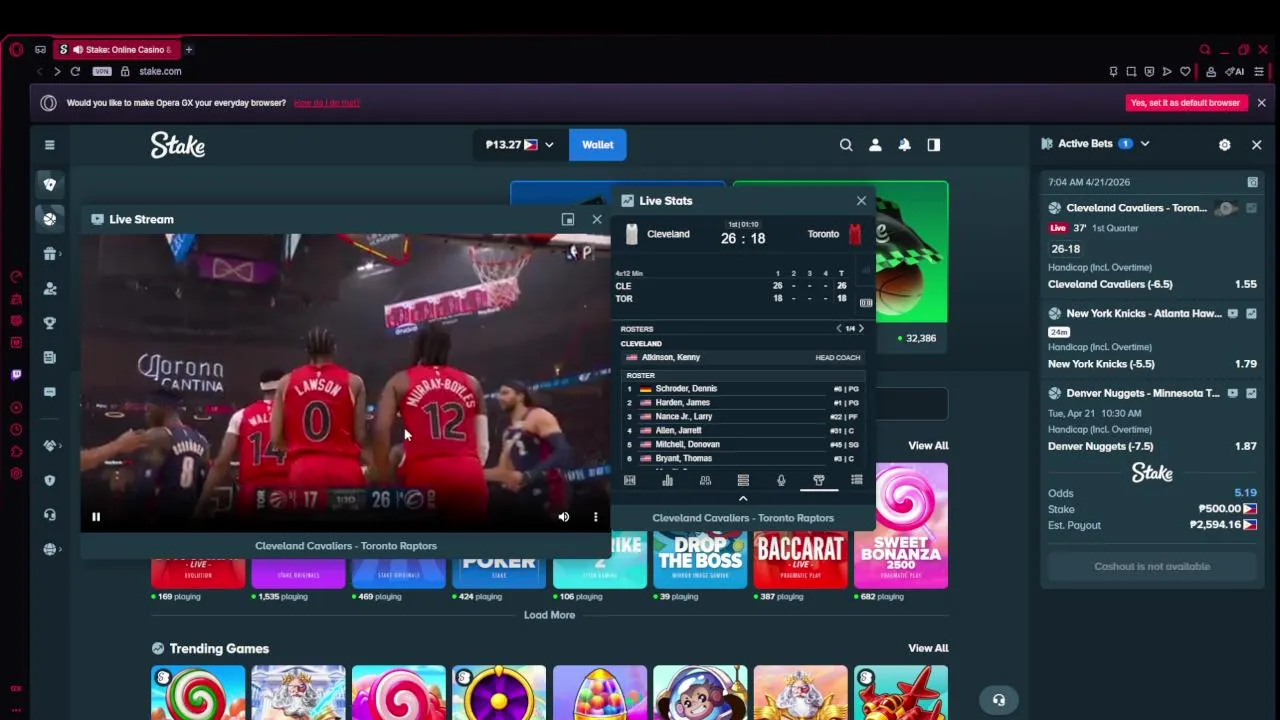Dismiss the Opera GX default browser banner
1280x720 pixels.
[1261, 103]
